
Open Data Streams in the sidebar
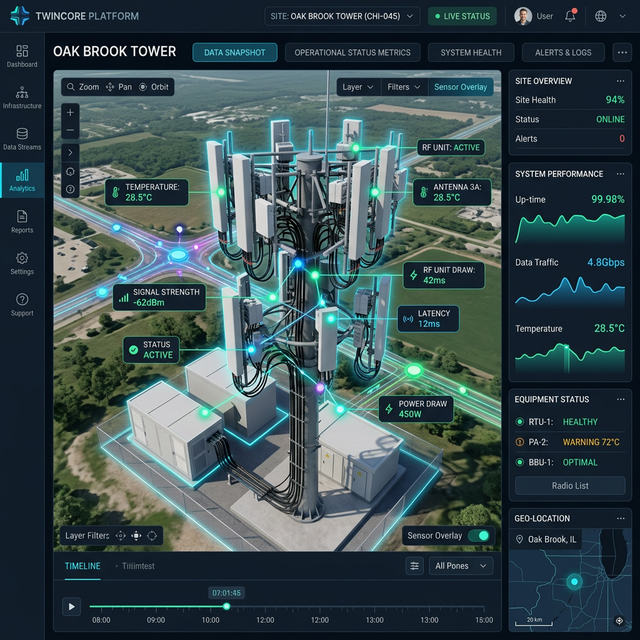coord(22,139)
